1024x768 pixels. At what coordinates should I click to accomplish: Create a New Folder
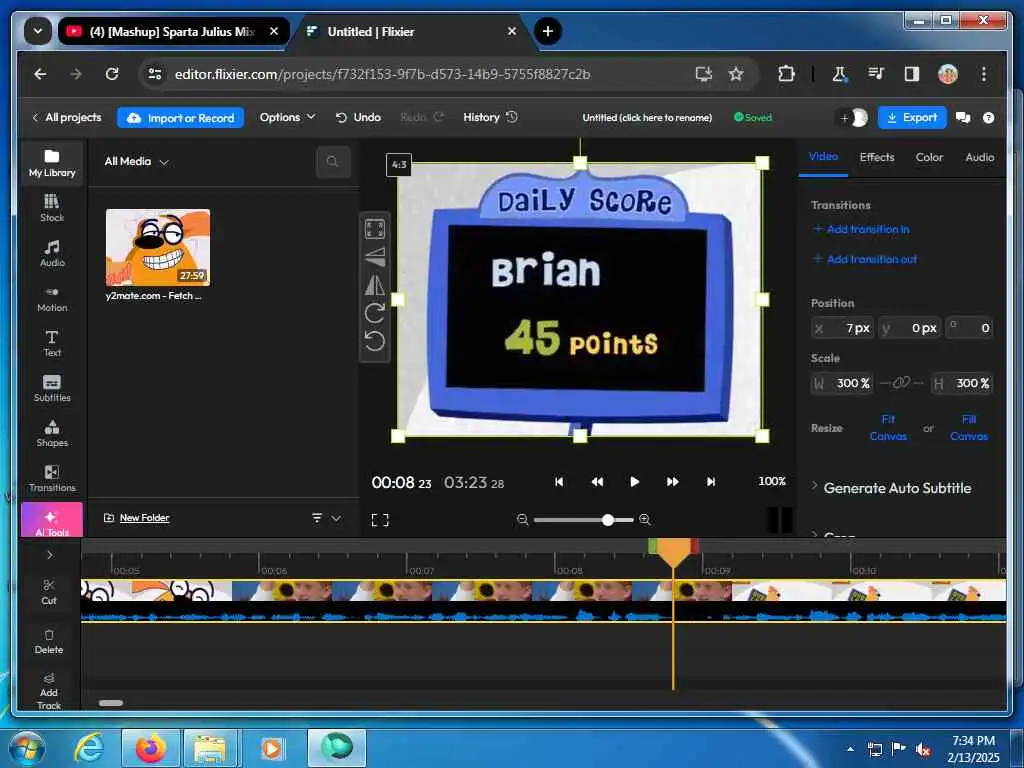coord(136,518)
